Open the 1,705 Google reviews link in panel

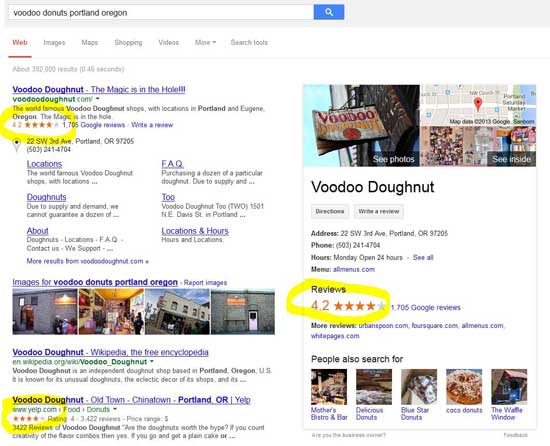(x=425, y=308)
